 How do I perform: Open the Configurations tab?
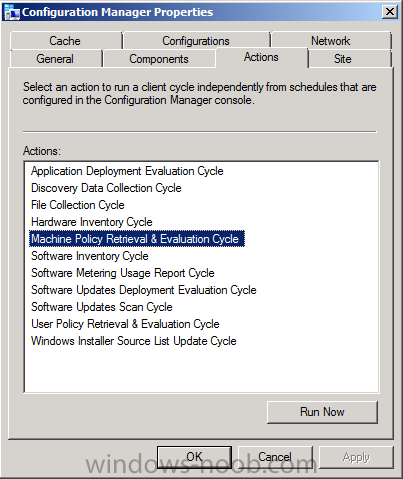coord(196,41)
